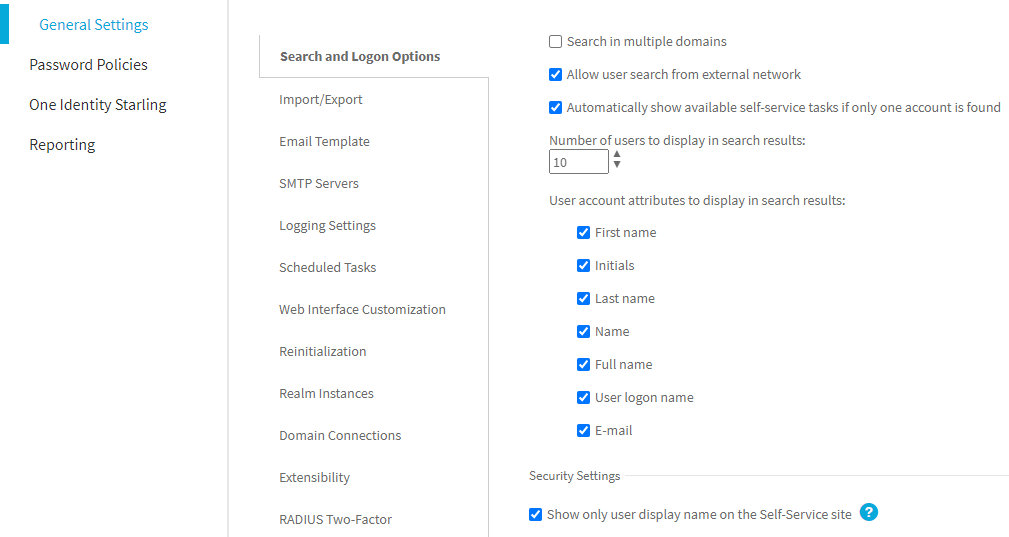Toggle the User logon name checkbox

coord(583,397)
